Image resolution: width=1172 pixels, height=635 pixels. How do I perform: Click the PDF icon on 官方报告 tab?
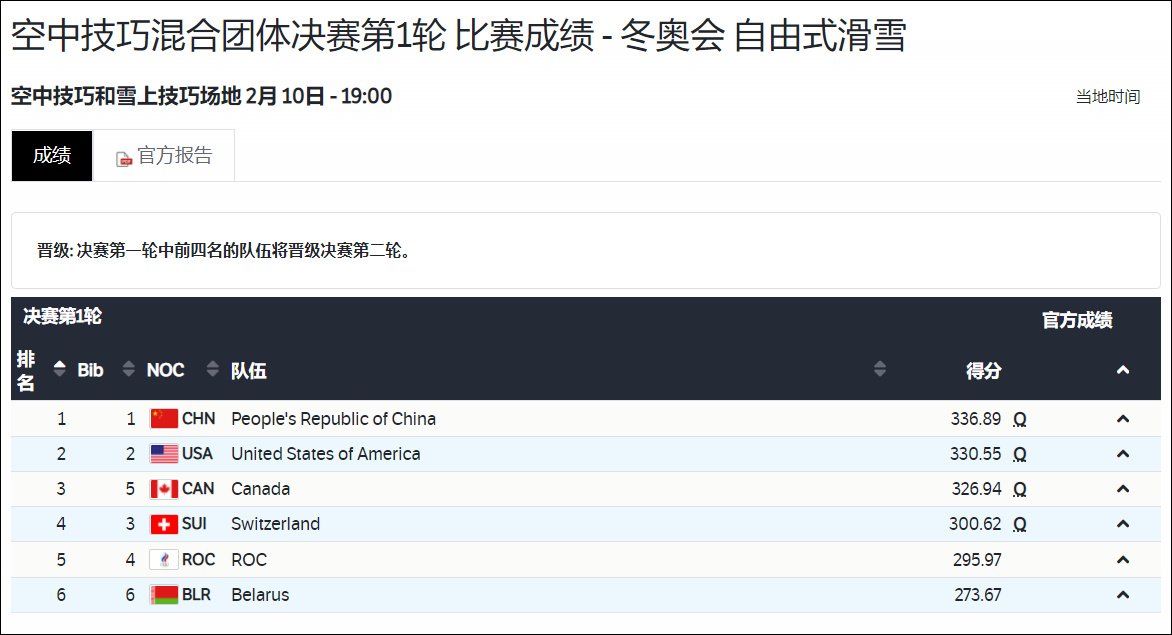coord(123,158)
